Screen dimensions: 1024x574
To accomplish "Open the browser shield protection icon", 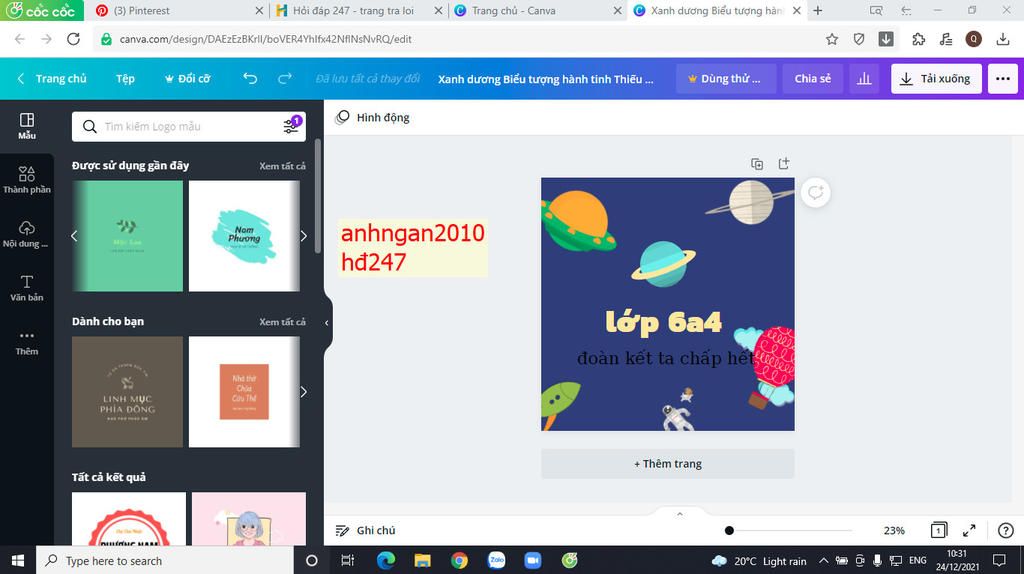I will pos(859,39).
